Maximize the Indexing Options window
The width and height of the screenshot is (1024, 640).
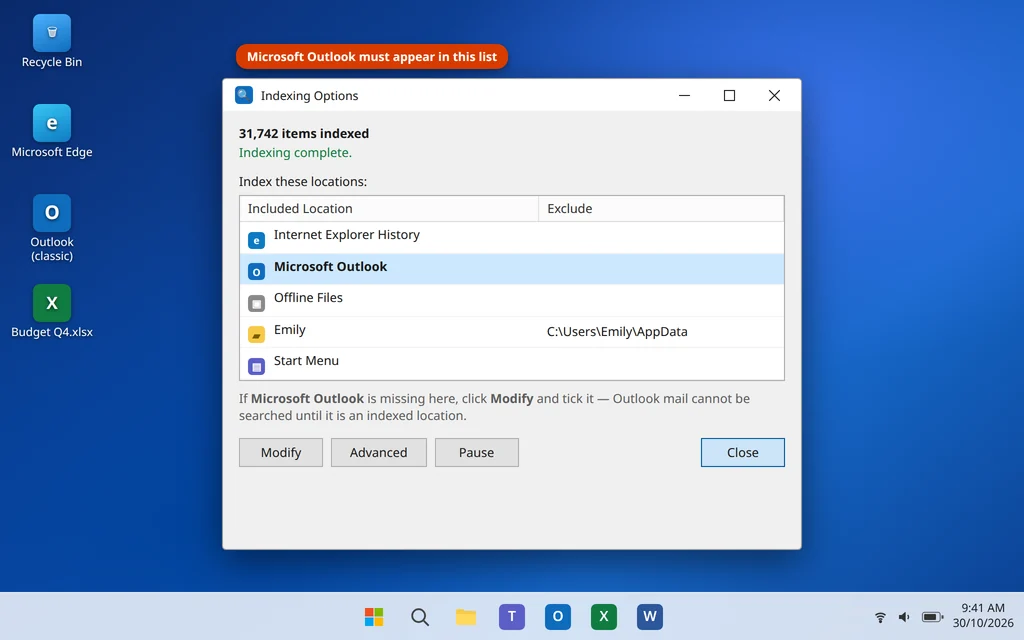(x=729, y=95)
